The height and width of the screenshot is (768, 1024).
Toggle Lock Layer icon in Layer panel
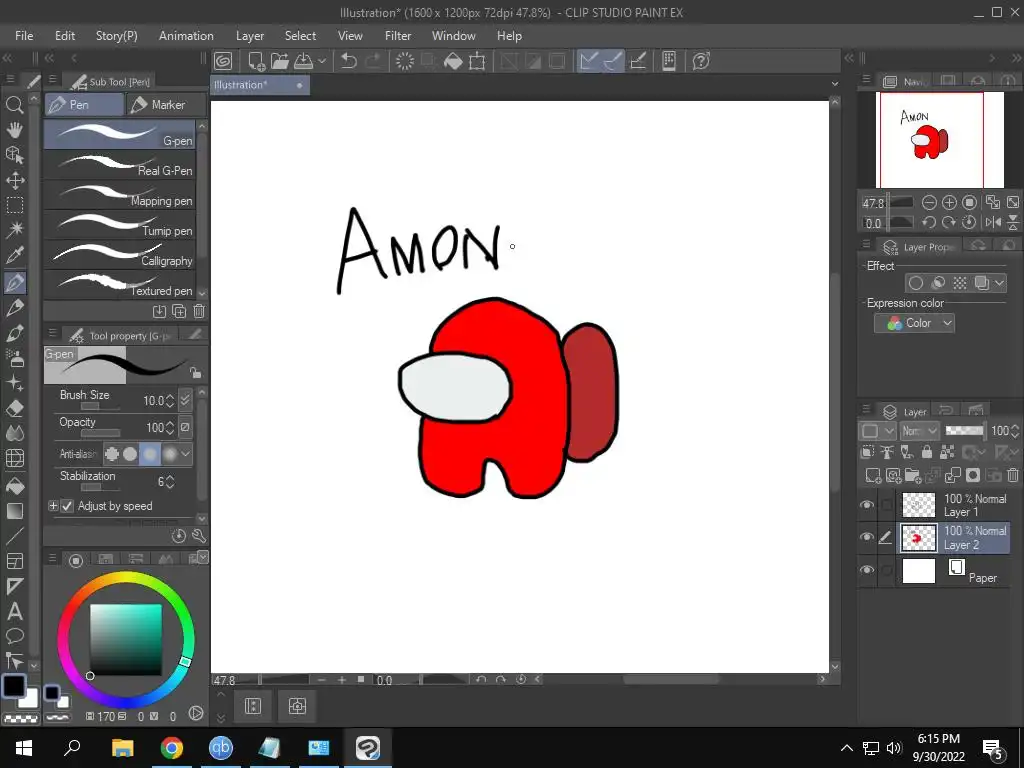[927, 451]
